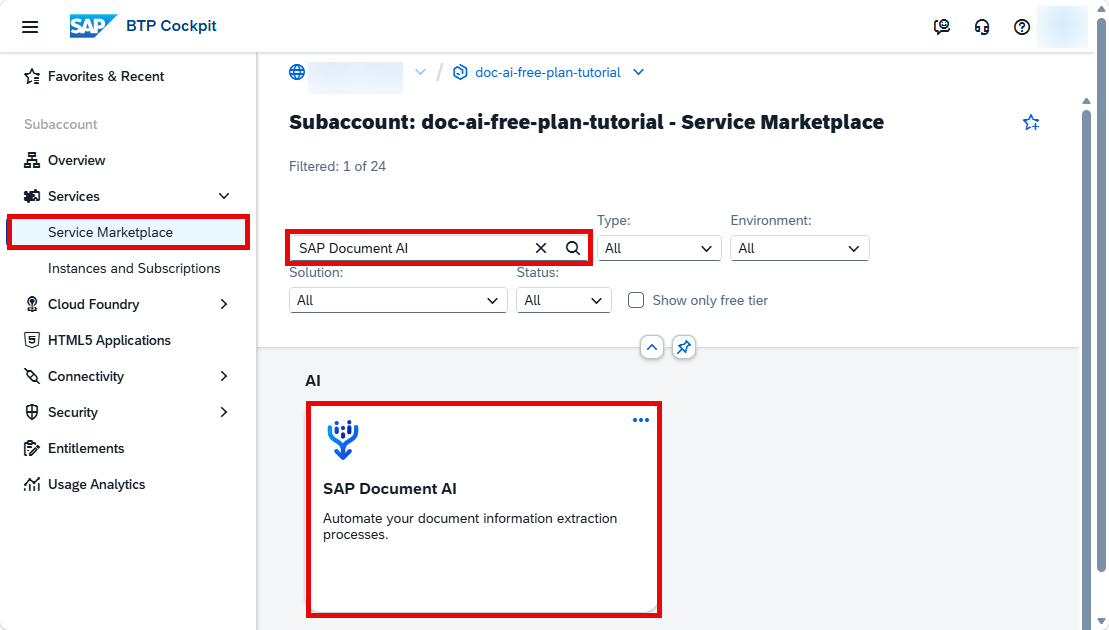
Task: Click the Services puzzle icon
Action: pyautogui.click(x=32, y=197)
